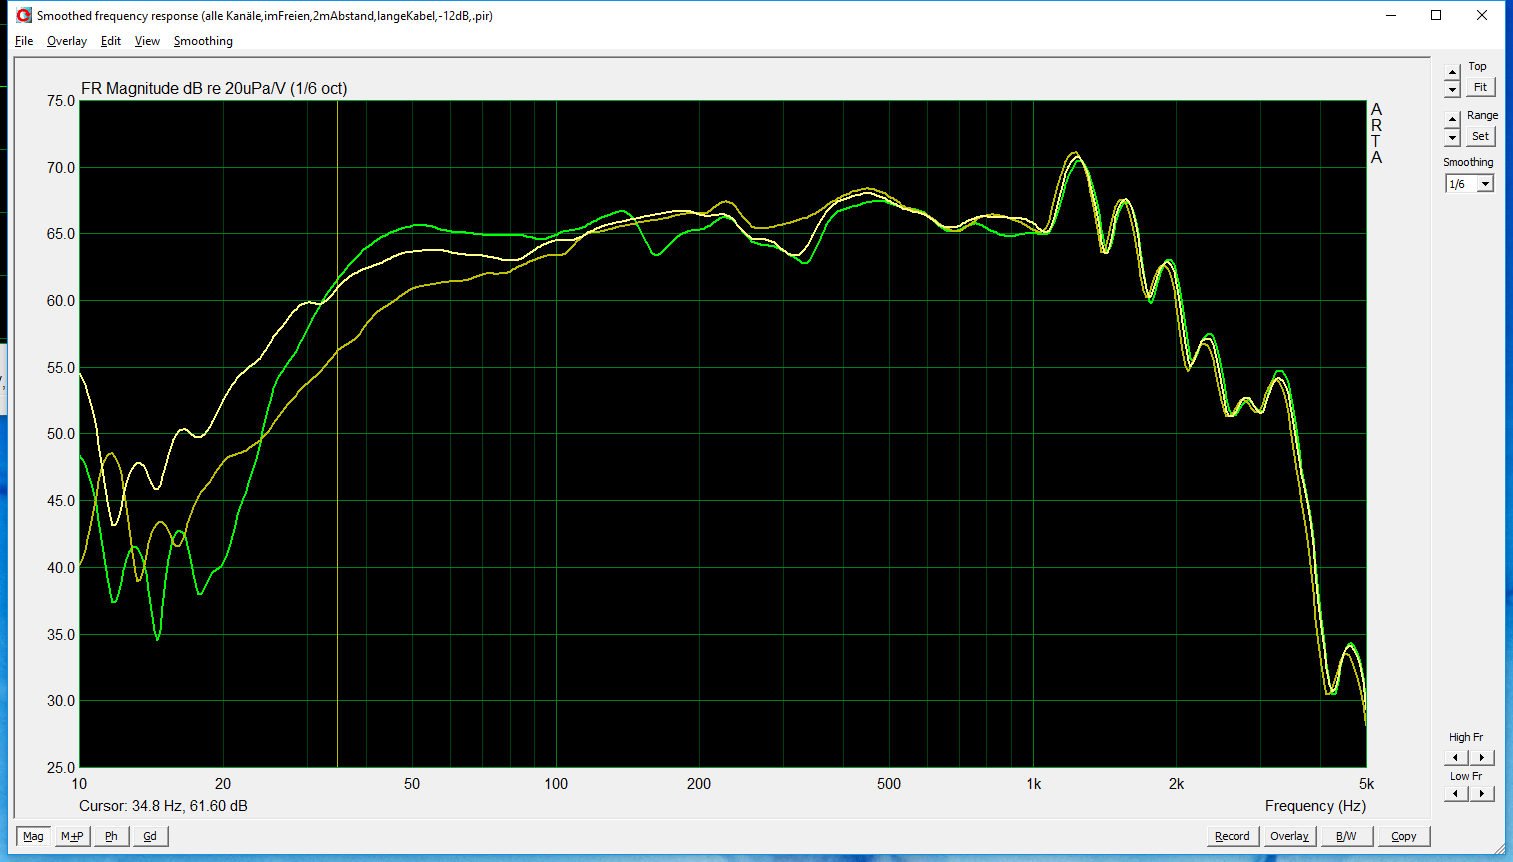This screenshot has height=862, width=1513.
Task: Move Low Fr limit left
Action: pos(1456,793)
